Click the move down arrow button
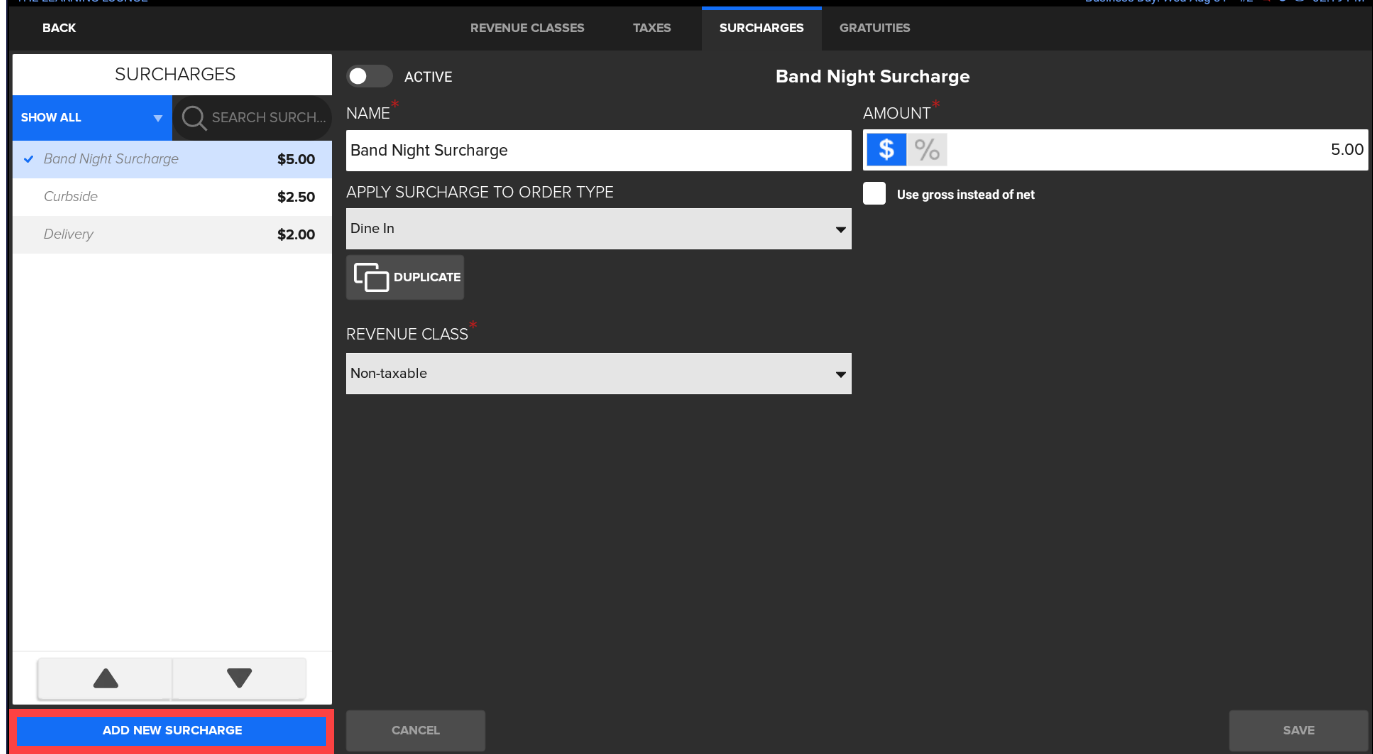This screenshot has height=754, width=1373. (x=239, y=678)
